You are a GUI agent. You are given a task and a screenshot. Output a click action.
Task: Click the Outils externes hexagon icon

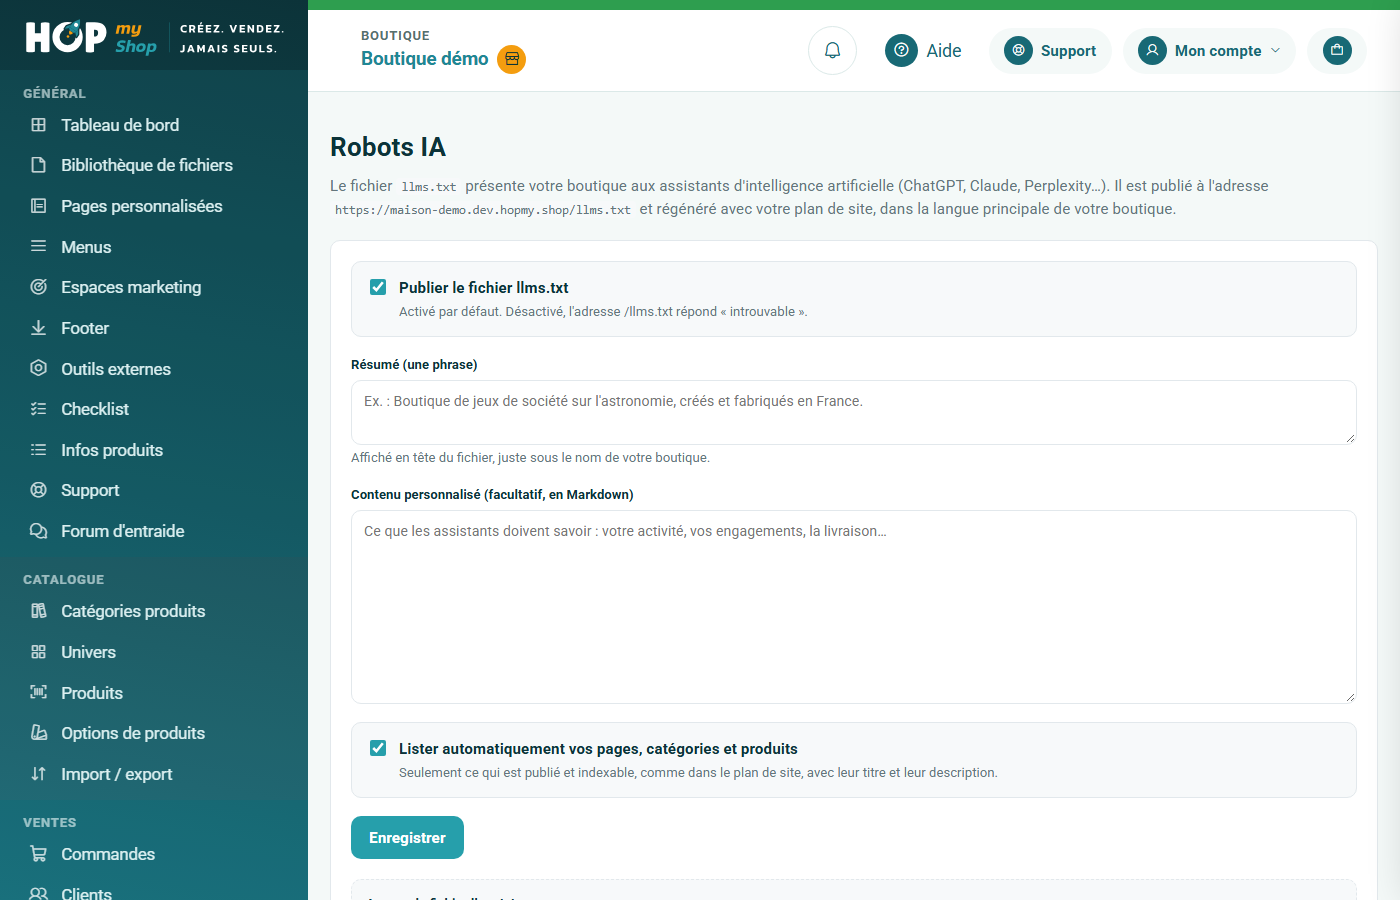coord(38,368)
